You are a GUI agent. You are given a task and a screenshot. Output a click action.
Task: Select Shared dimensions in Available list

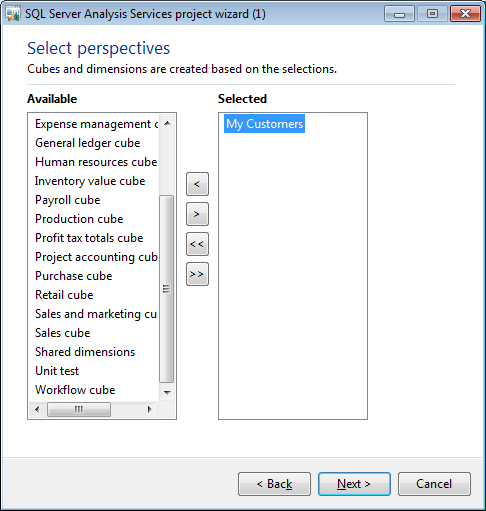(85, 352)
